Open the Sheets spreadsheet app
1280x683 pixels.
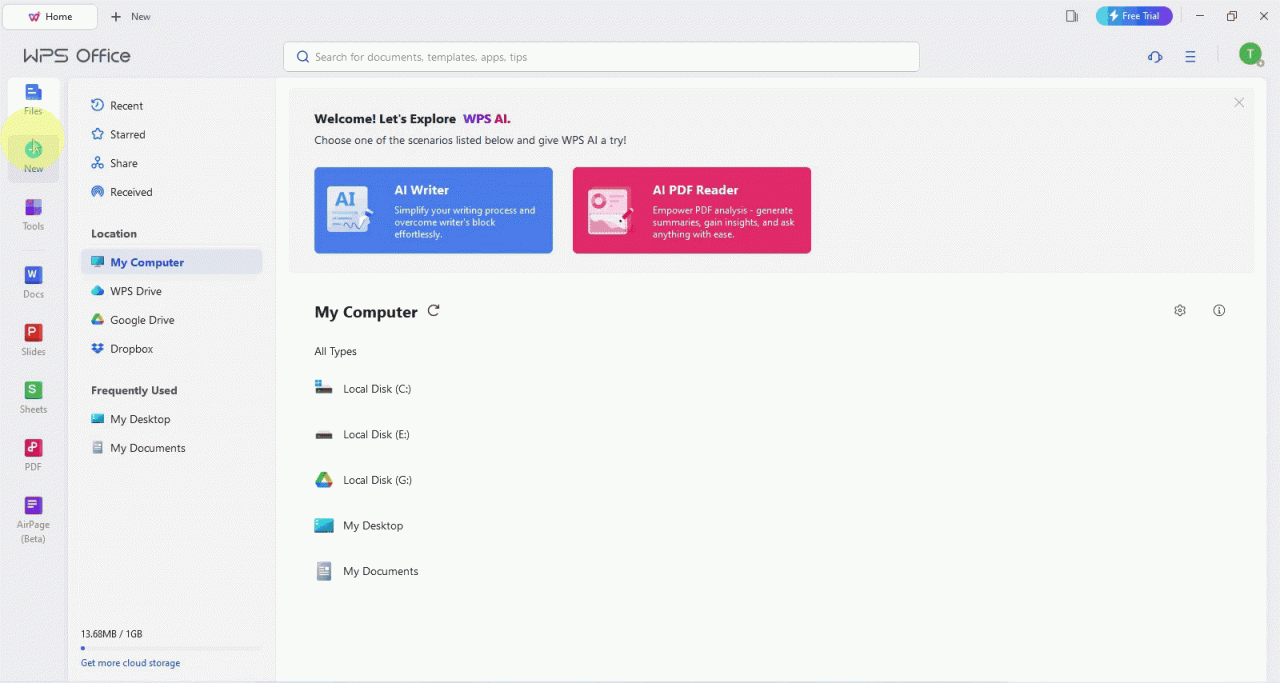coord(33,397)
